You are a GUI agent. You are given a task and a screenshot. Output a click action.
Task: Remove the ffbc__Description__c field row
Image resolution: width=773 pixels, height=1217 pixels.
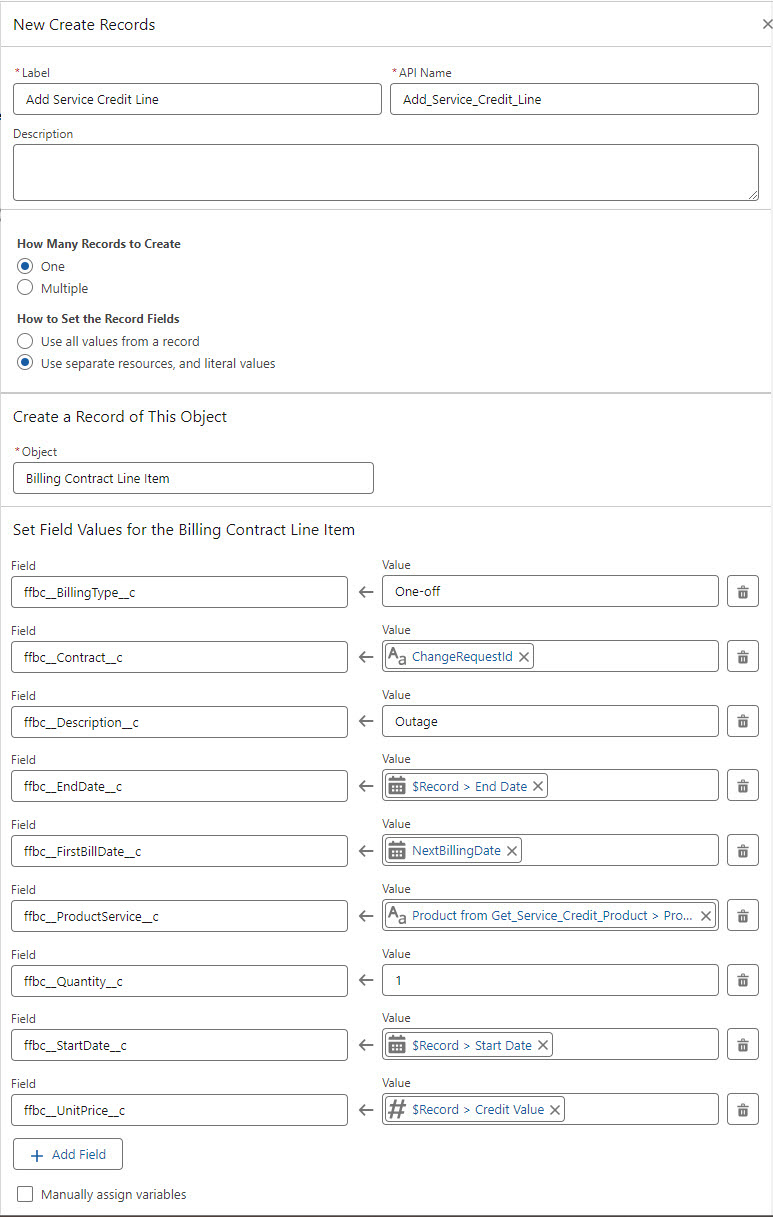[x=742, y=722]
